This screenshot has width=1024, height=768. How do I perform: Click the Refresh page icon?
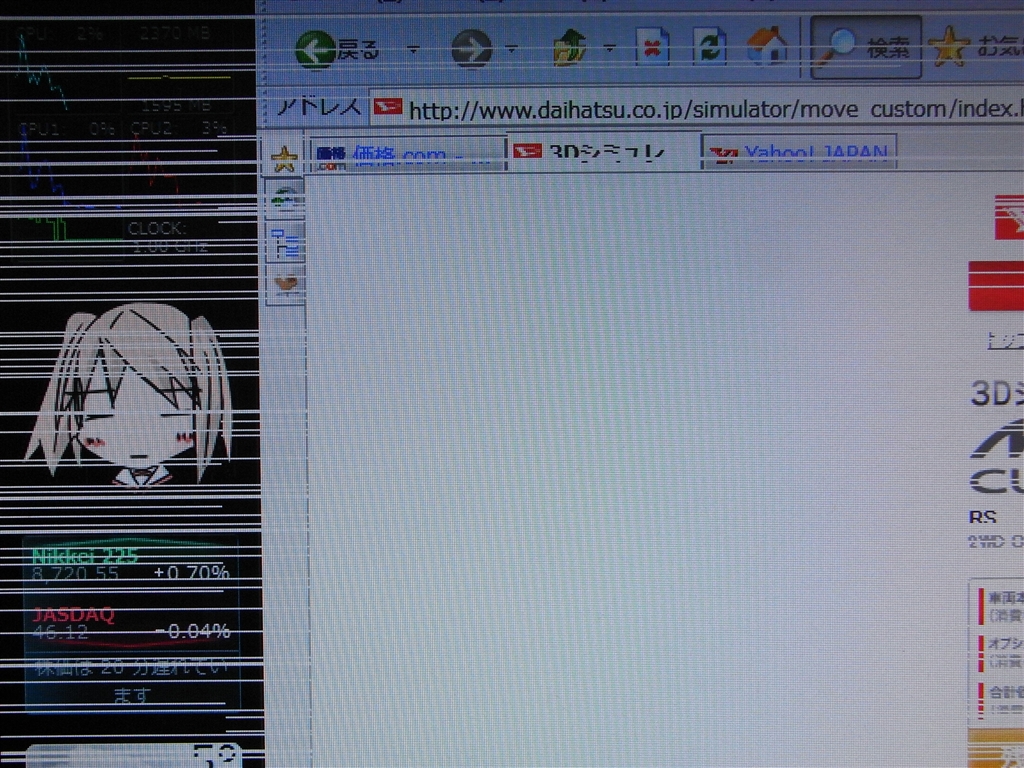(x=709, y=46)
